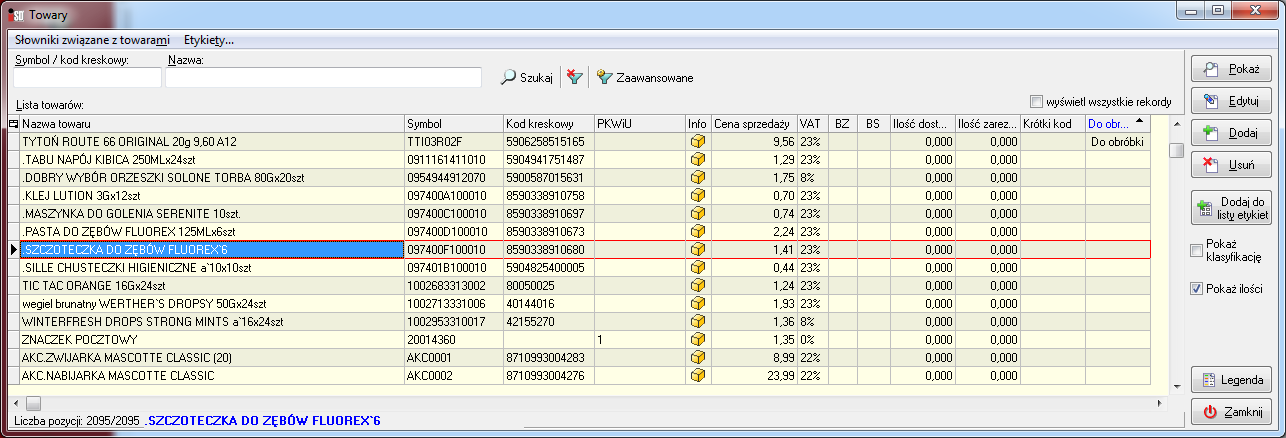Click symbol cell 20014360
Viewport: 1286px width, 438px height.
(454, 339)
